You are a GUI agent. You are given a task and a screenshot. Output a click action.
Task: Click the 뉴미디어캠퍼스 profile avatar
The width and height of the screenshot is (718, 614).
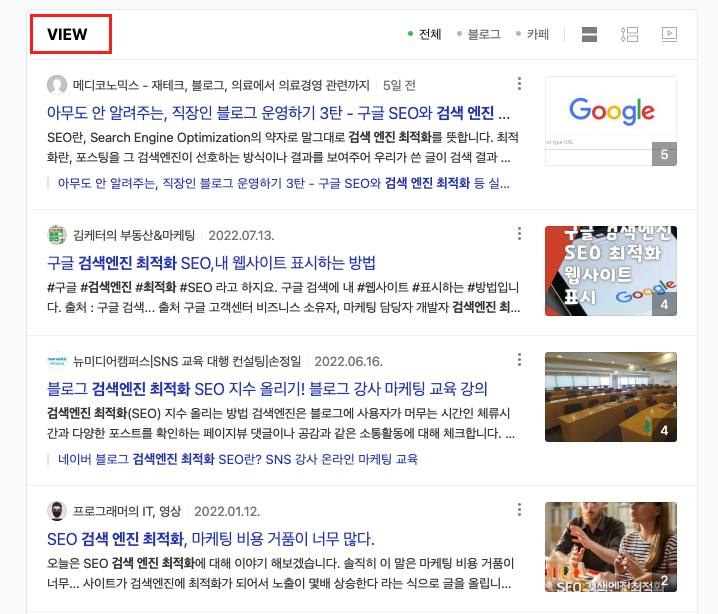coord(57,361)
